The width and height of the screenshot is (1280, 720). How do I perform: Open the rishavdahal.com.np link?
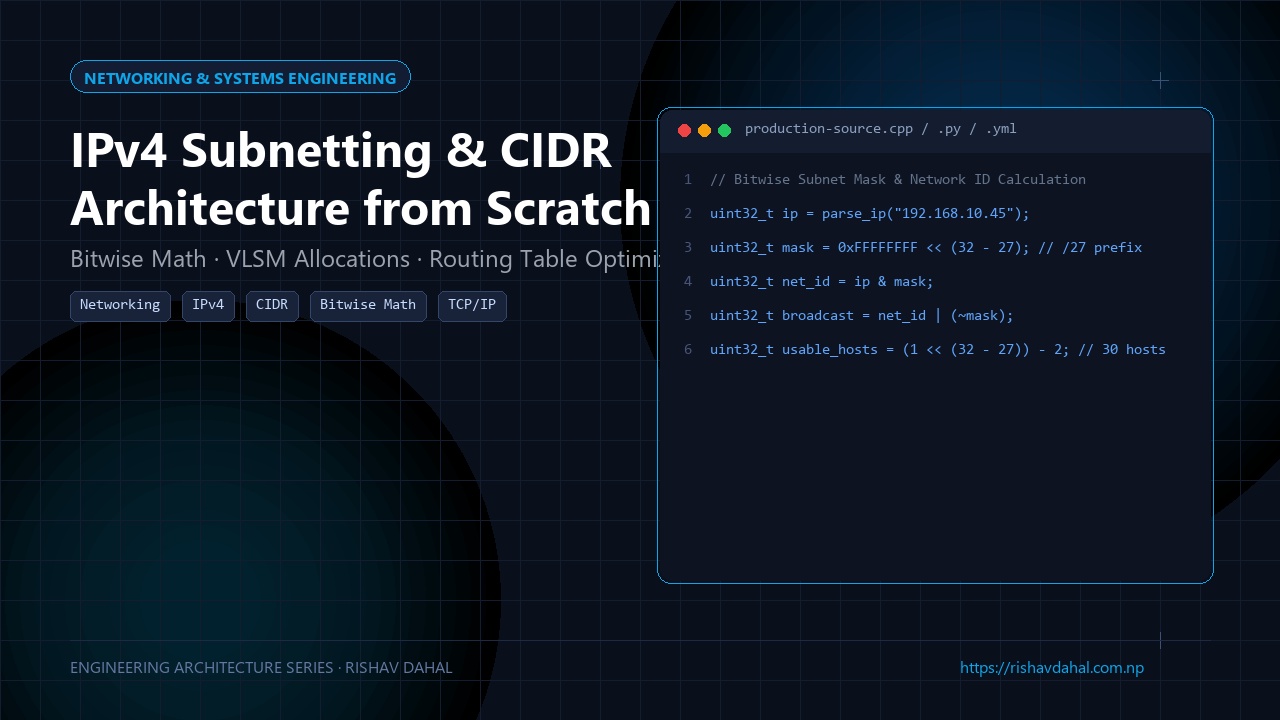point(1052,667)
